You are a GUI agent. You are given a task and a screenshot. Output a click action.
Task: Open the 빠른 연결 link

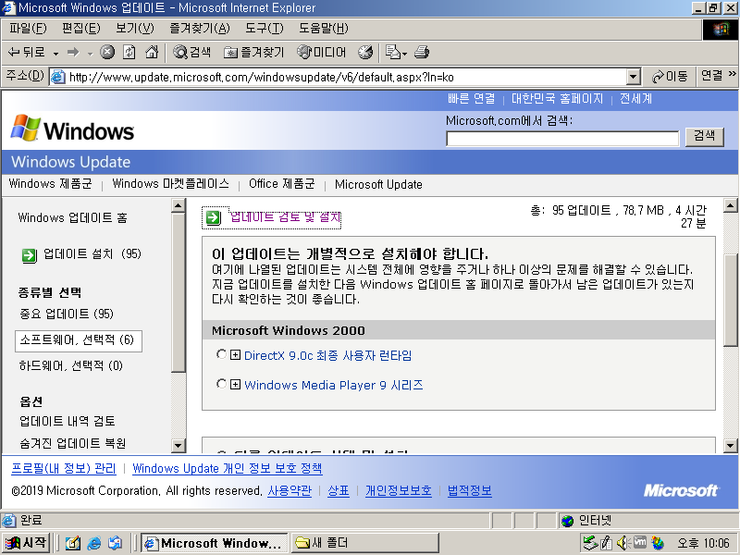pyautogui.click(x=471, y=99)
